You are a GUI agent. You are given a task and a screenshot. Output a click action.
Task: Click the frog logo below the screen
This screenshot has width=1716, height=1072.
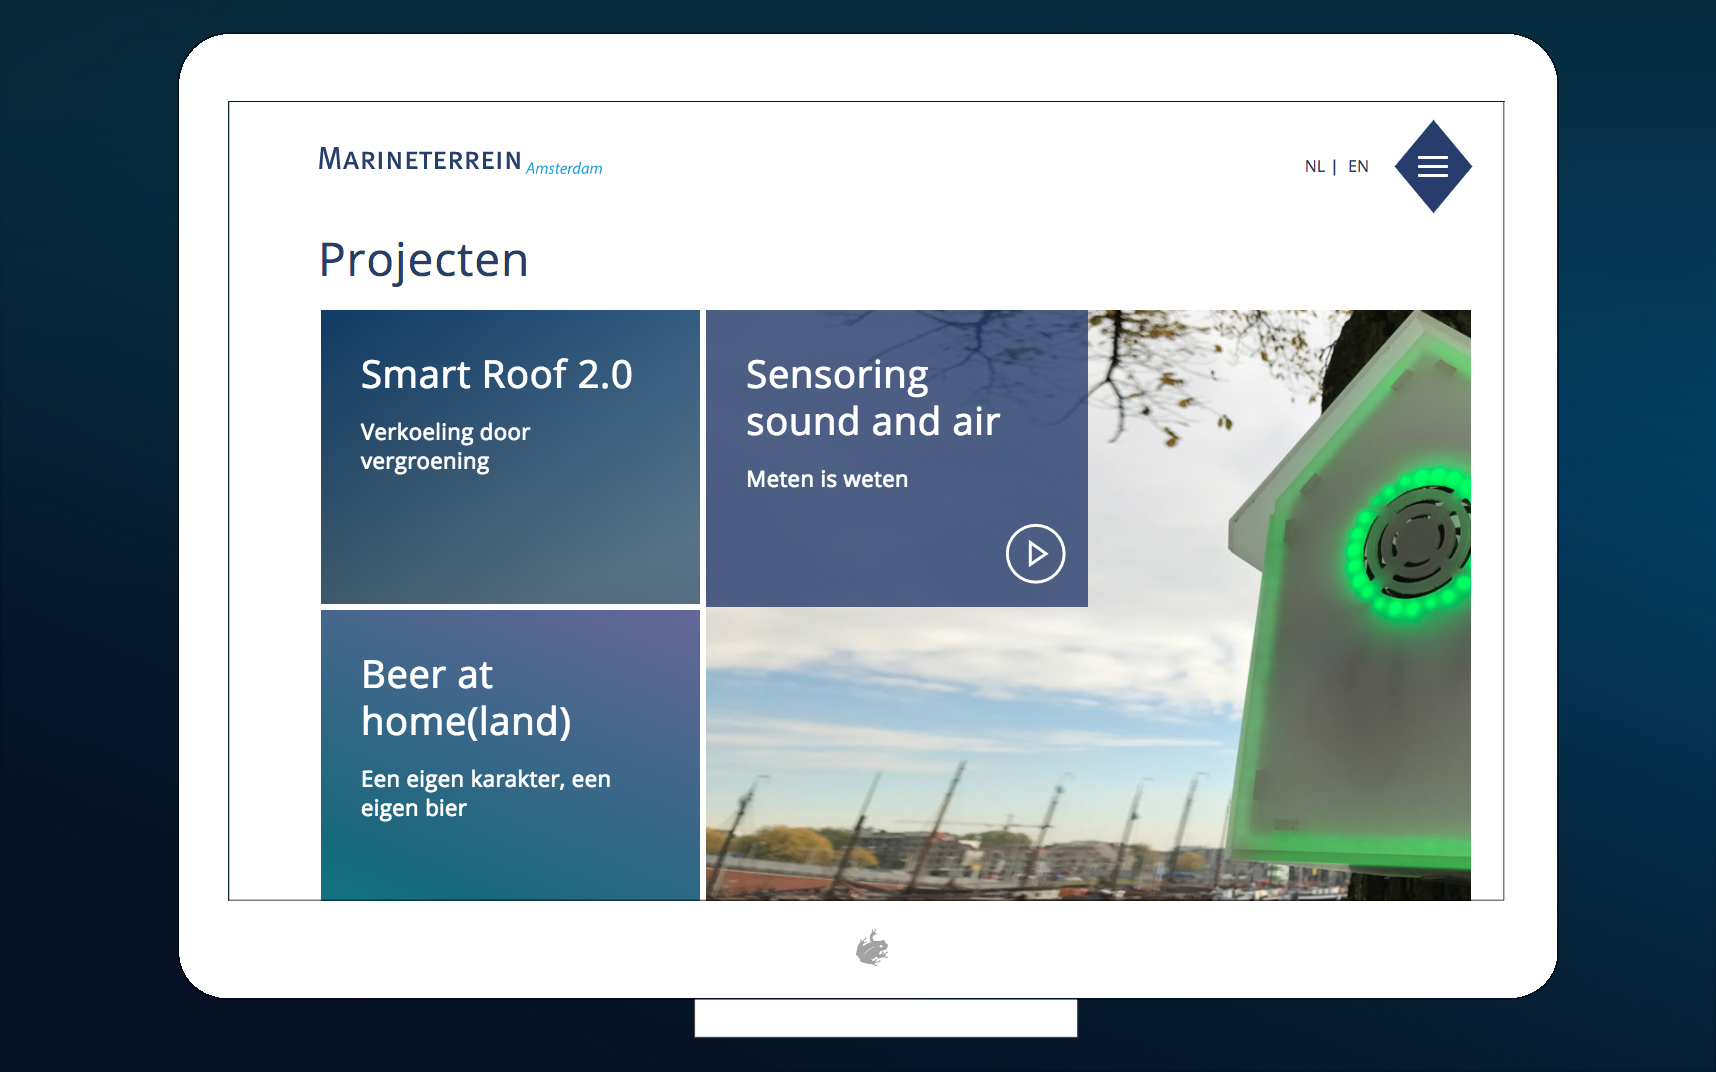click(x=872, y=948)
